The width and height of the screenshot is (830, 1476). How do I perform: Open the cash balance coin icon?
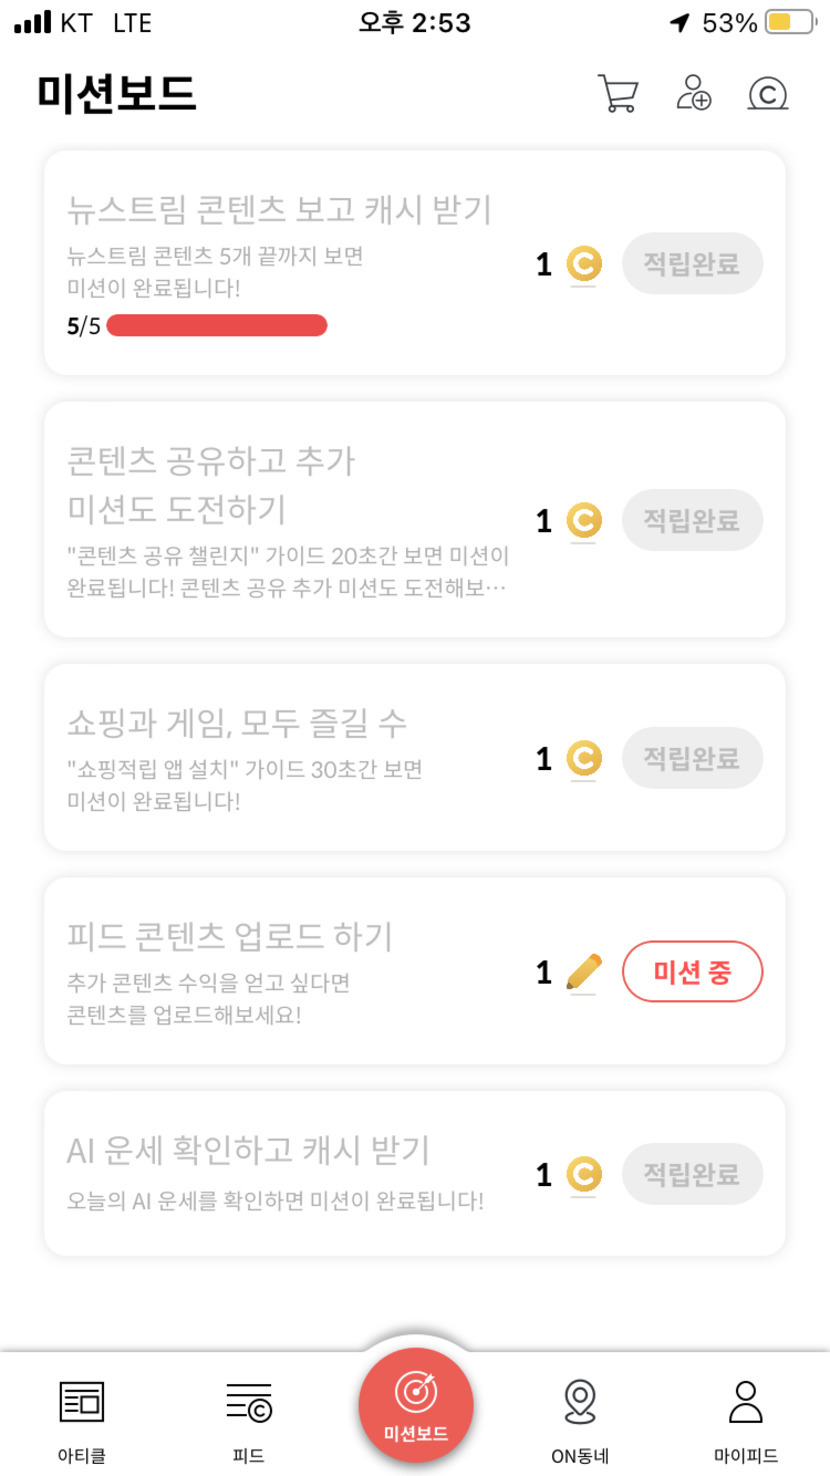768,93
